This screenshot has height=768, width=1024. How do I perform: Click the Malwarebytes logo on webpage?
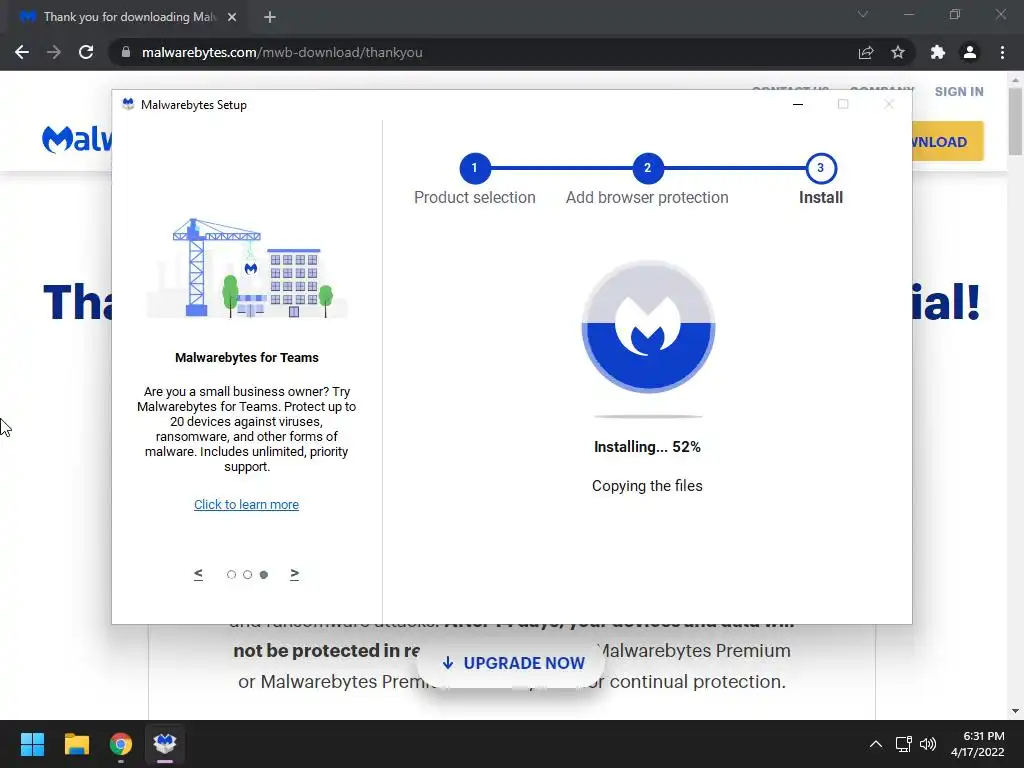click(77, 139)
